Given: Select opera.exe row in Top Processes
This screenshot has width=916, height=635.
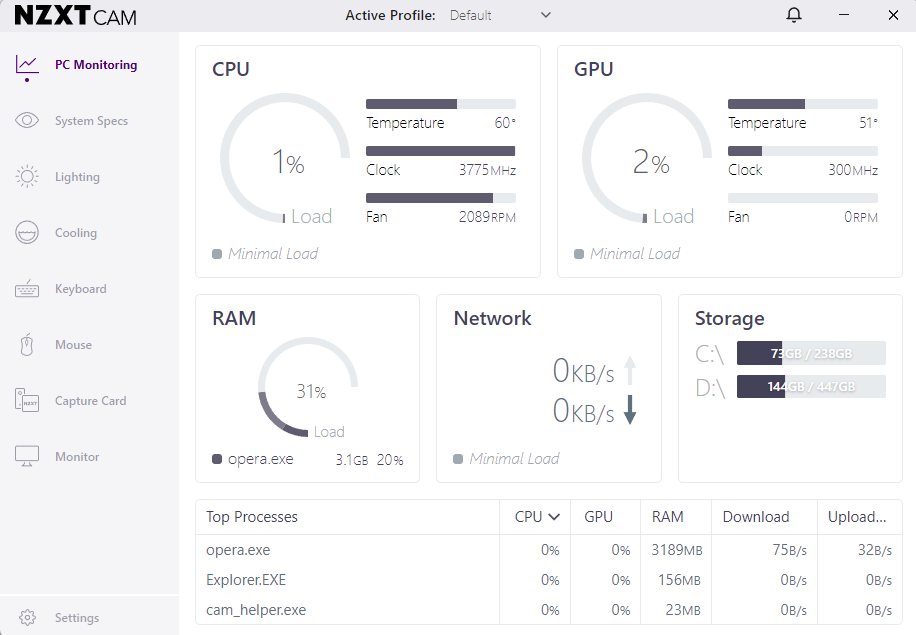Looking at the screenshot, I should (549, 550).
